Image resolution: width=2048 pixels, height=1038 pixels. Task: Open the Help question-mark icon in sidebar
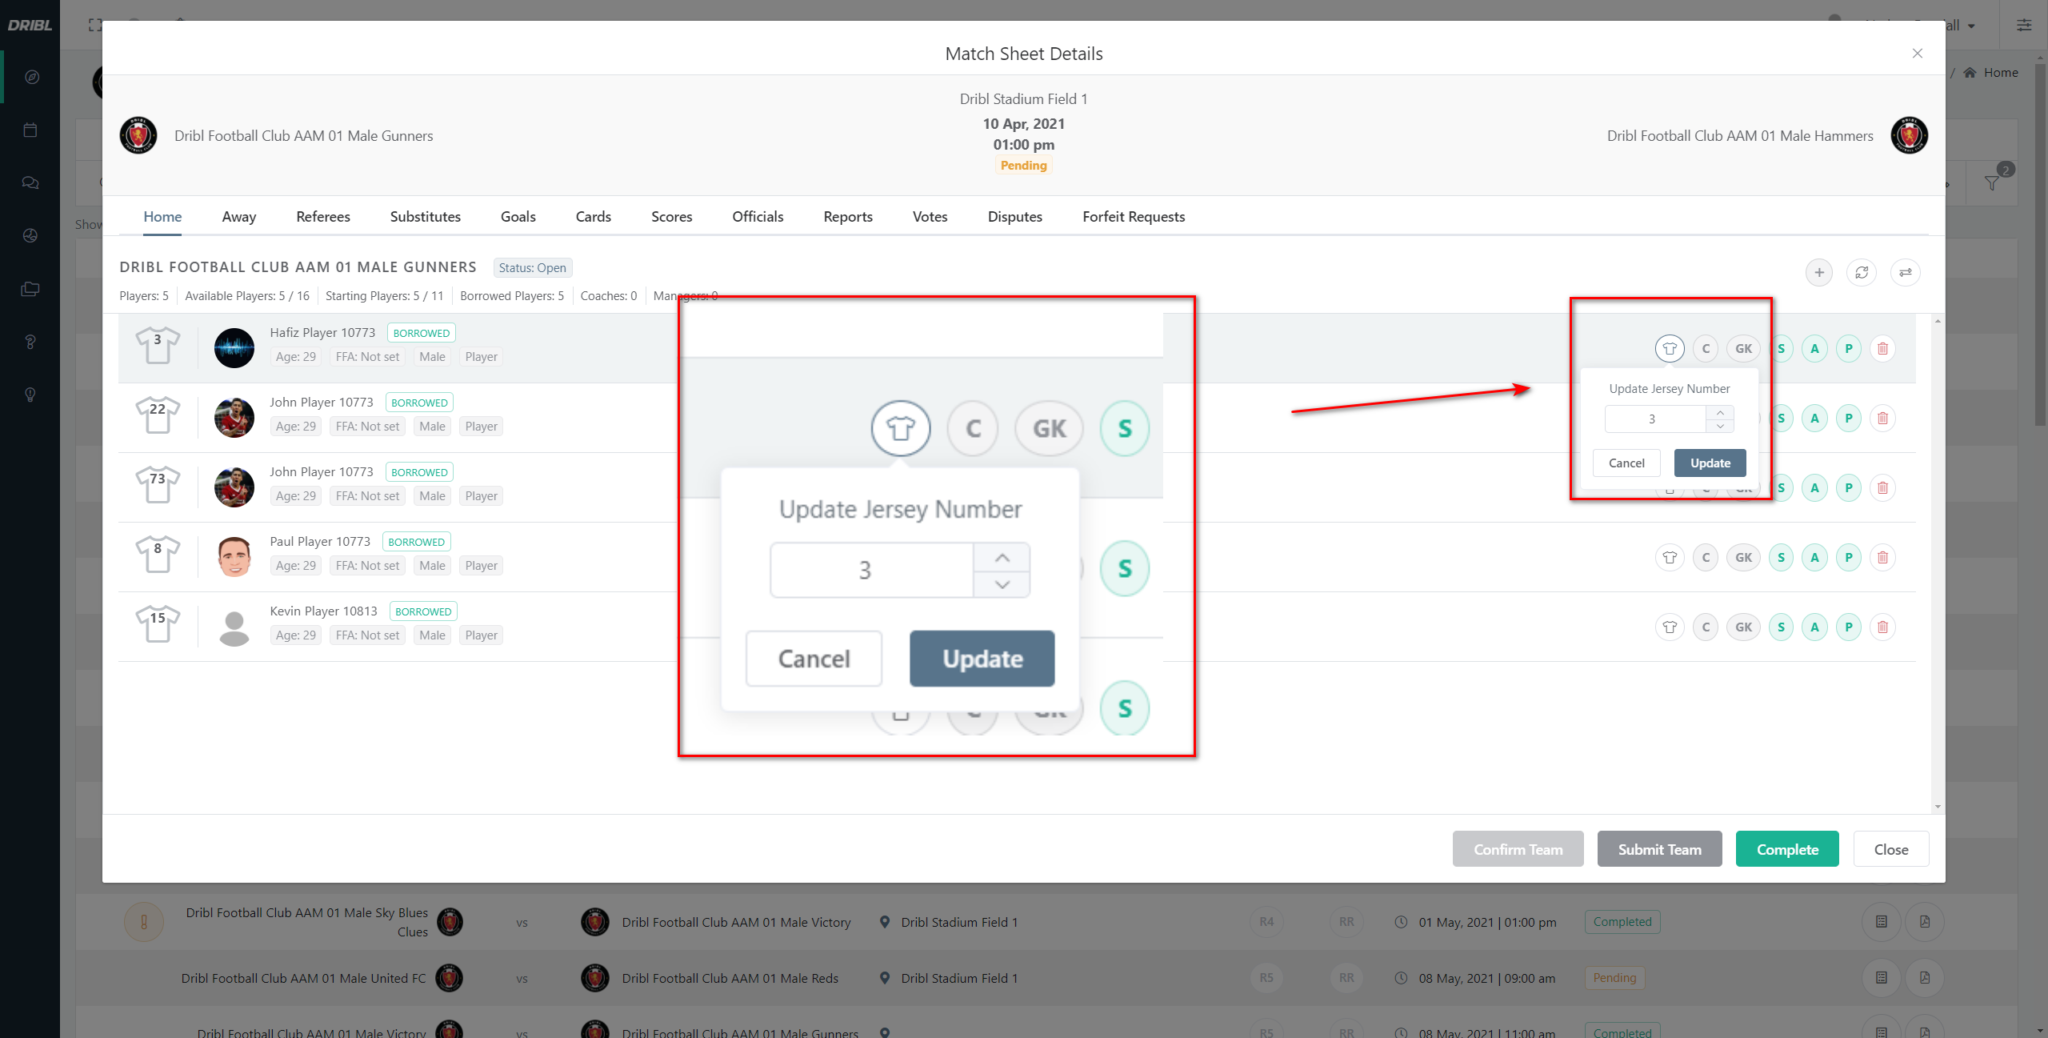[30, 341]
